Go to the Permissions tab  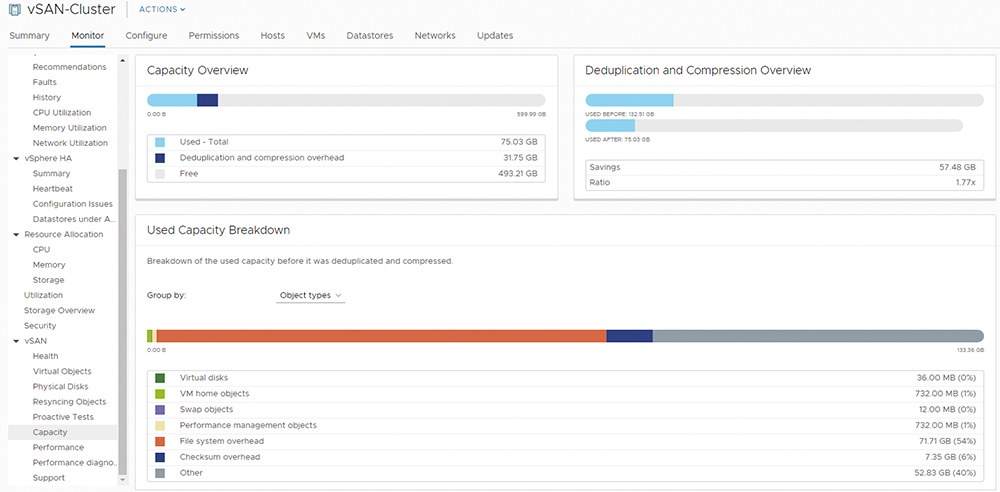click(x=214, y=36)
